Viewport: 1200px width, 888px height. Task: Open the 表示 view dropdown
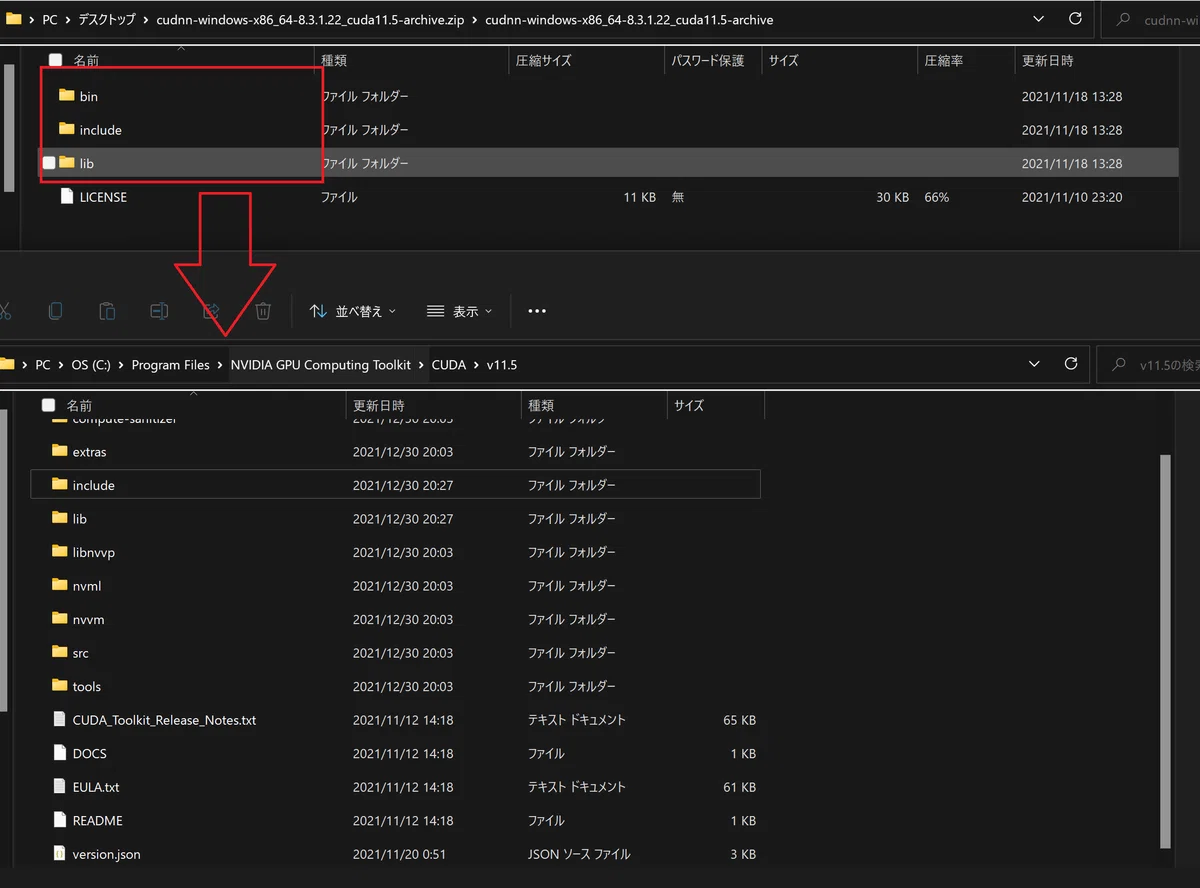coord(459,311)
